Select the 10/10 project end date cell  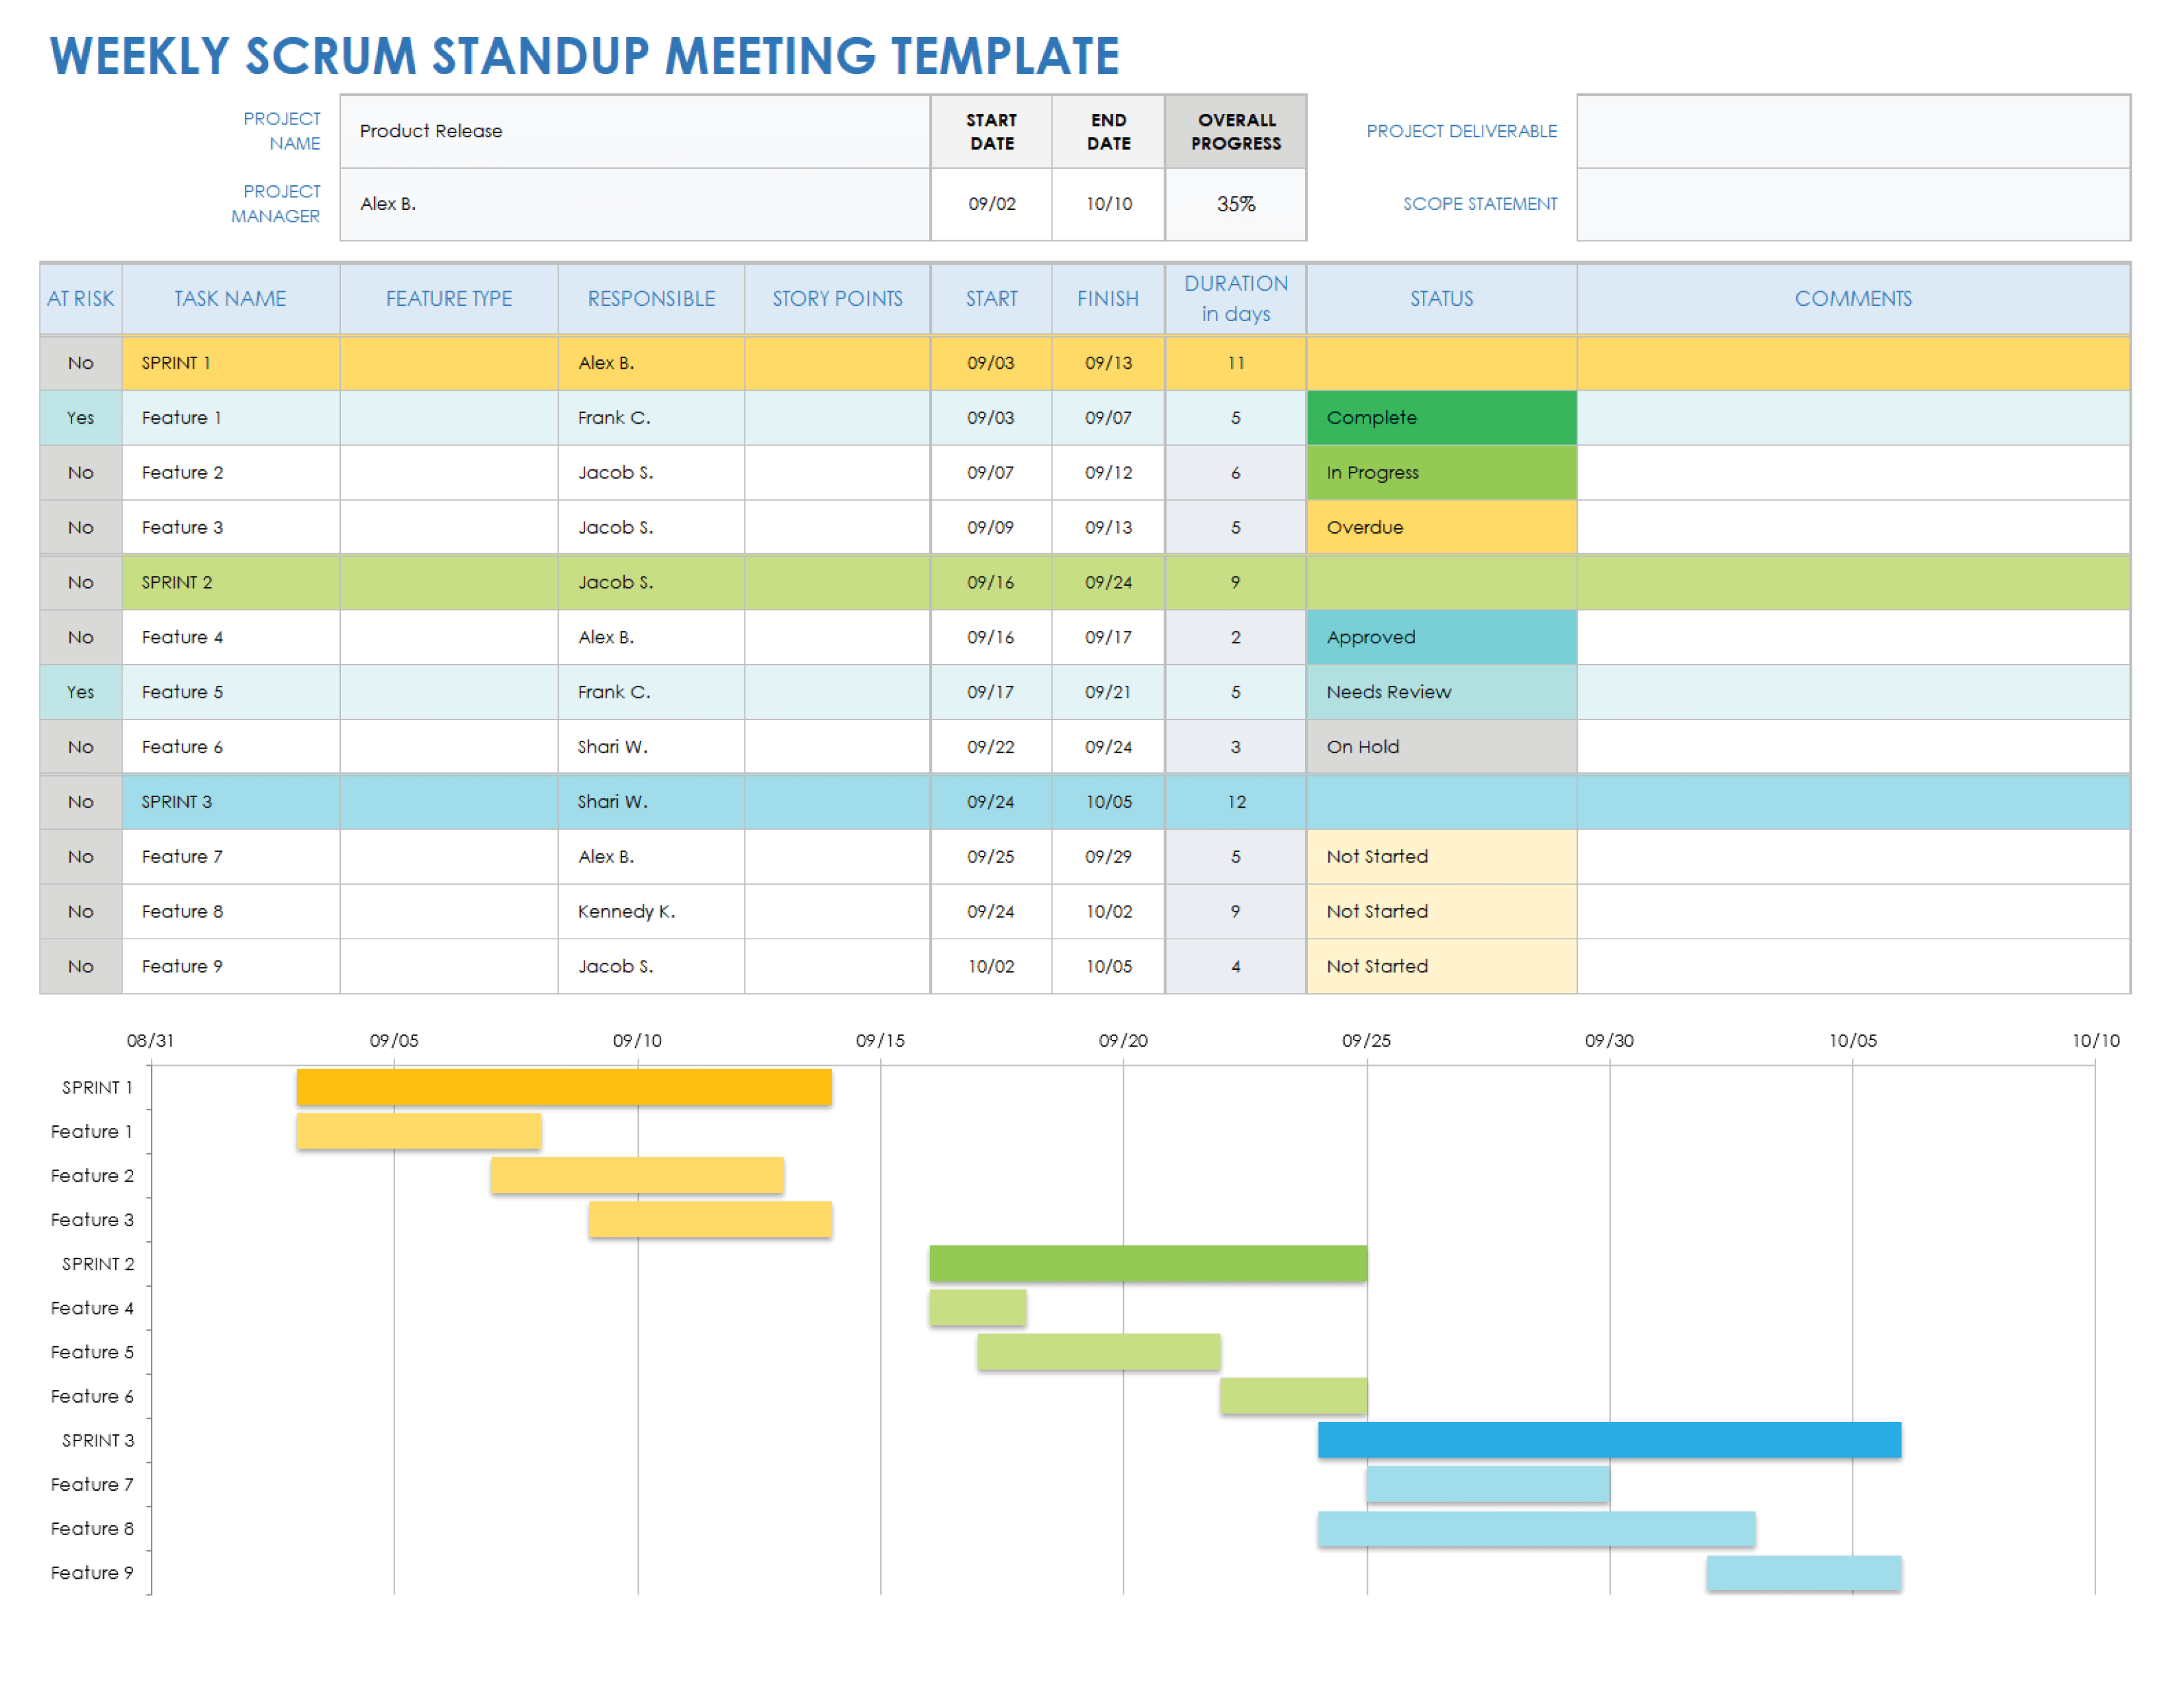click(x=1108, y=204)
